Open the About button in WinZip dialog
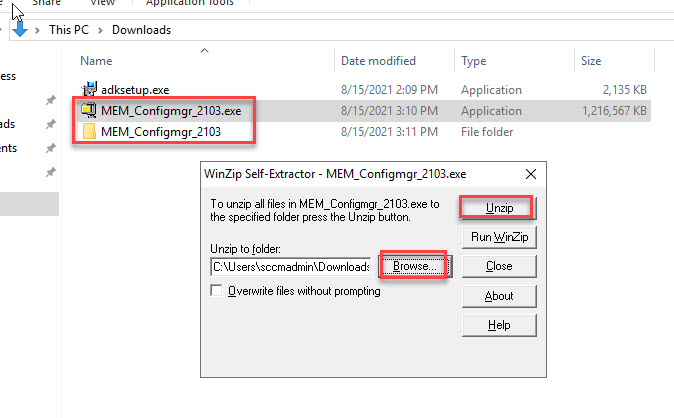This screenshot has width=674, height=418. click(x=498, y=296)
